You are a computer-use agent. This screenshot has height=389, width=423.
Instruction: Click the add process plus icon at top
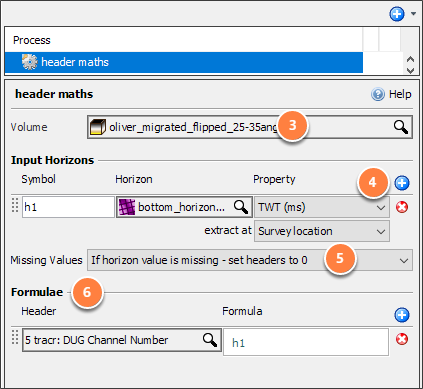(x=397, y=14)
